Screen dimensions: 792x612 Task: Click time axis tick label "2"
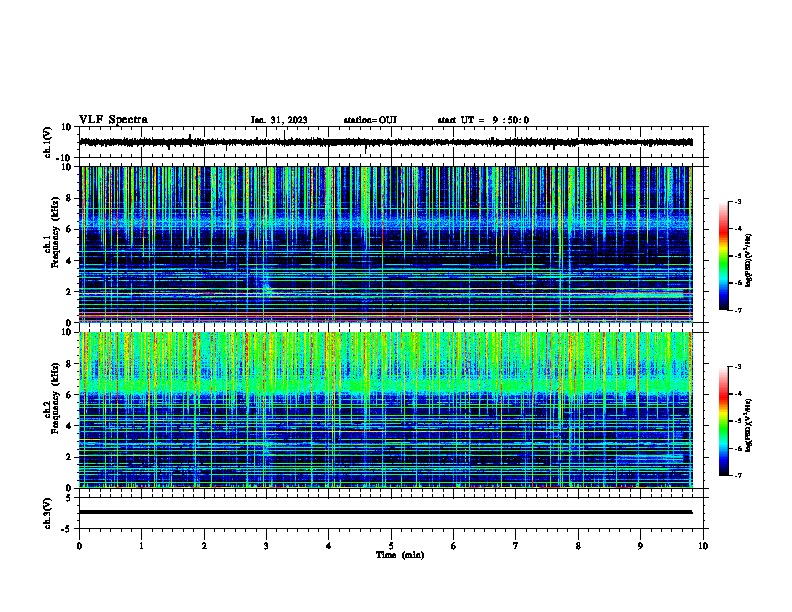click(204, 546)
